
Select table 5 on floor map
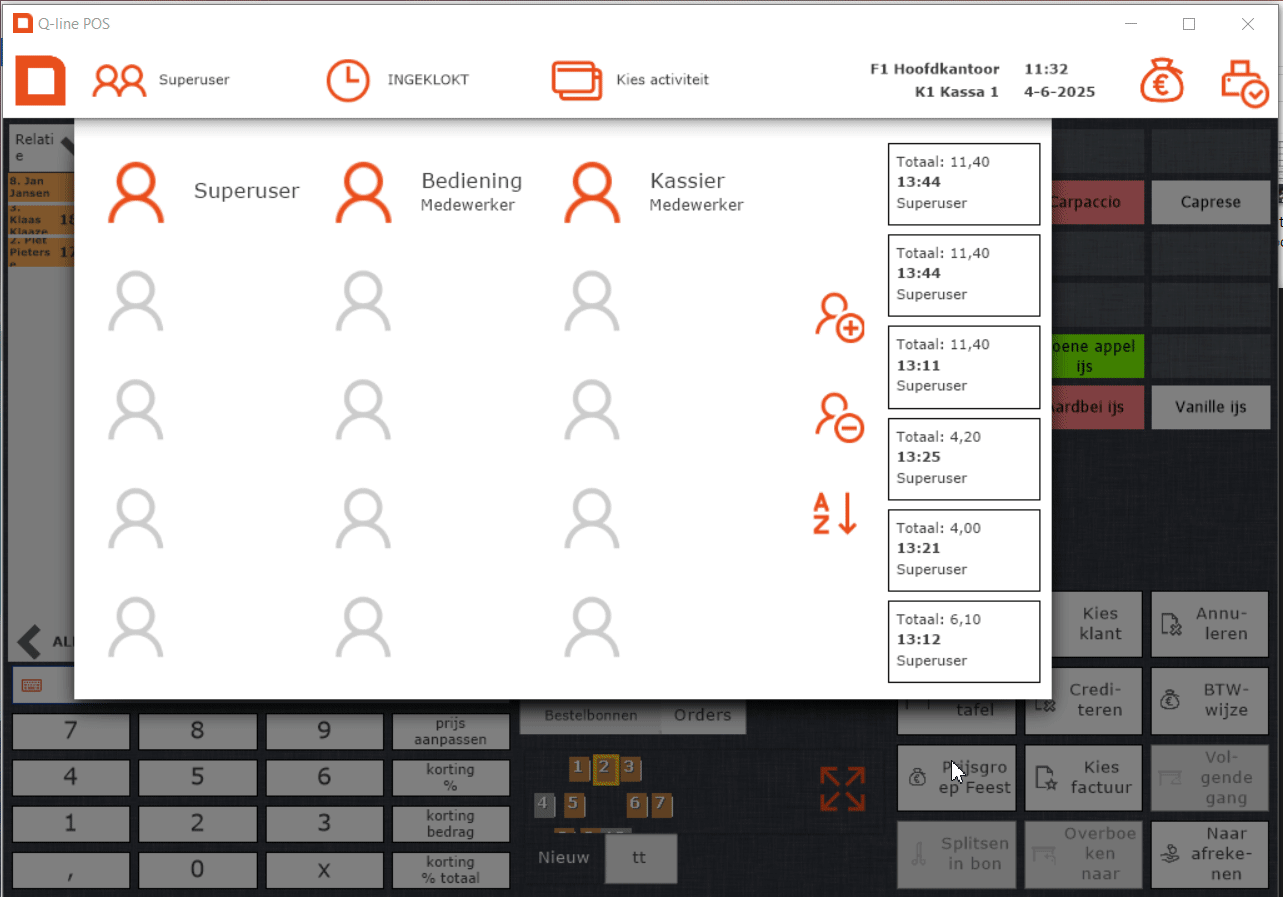point(572,803)
